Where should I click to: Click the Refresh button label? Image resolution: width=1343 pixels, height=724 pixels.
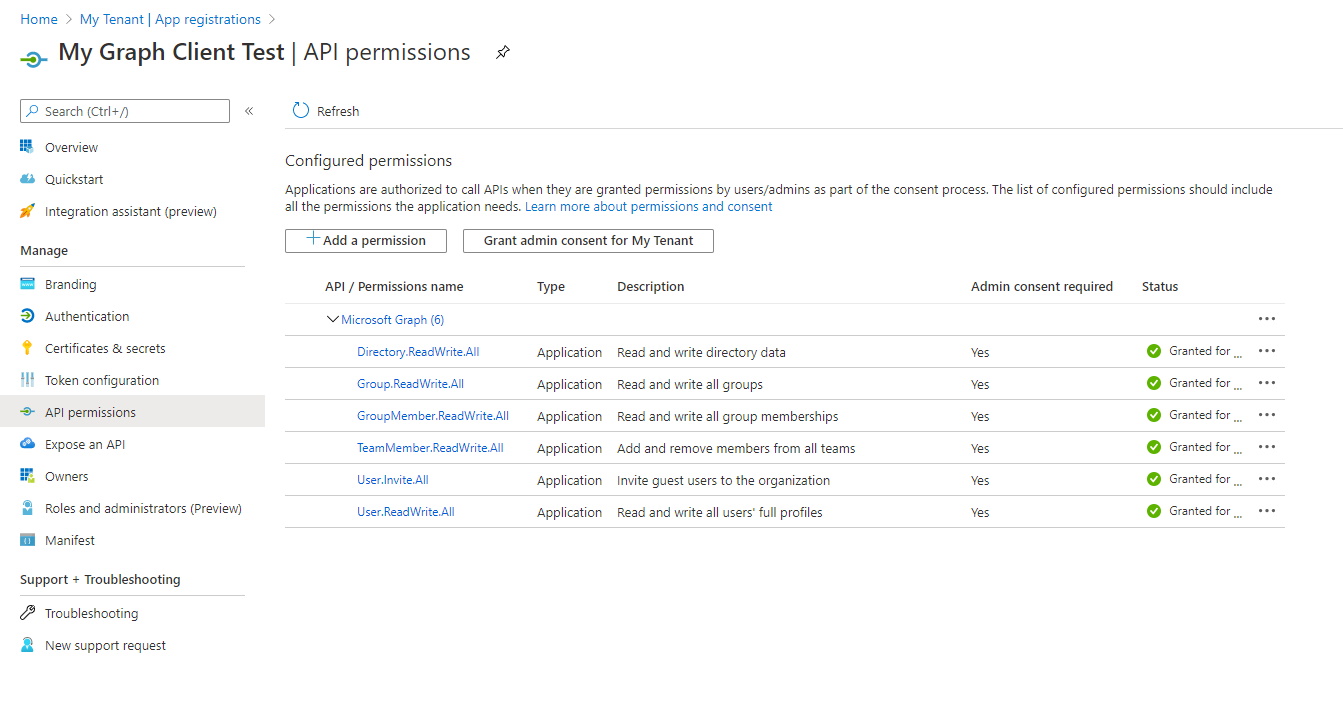(338, 111)
